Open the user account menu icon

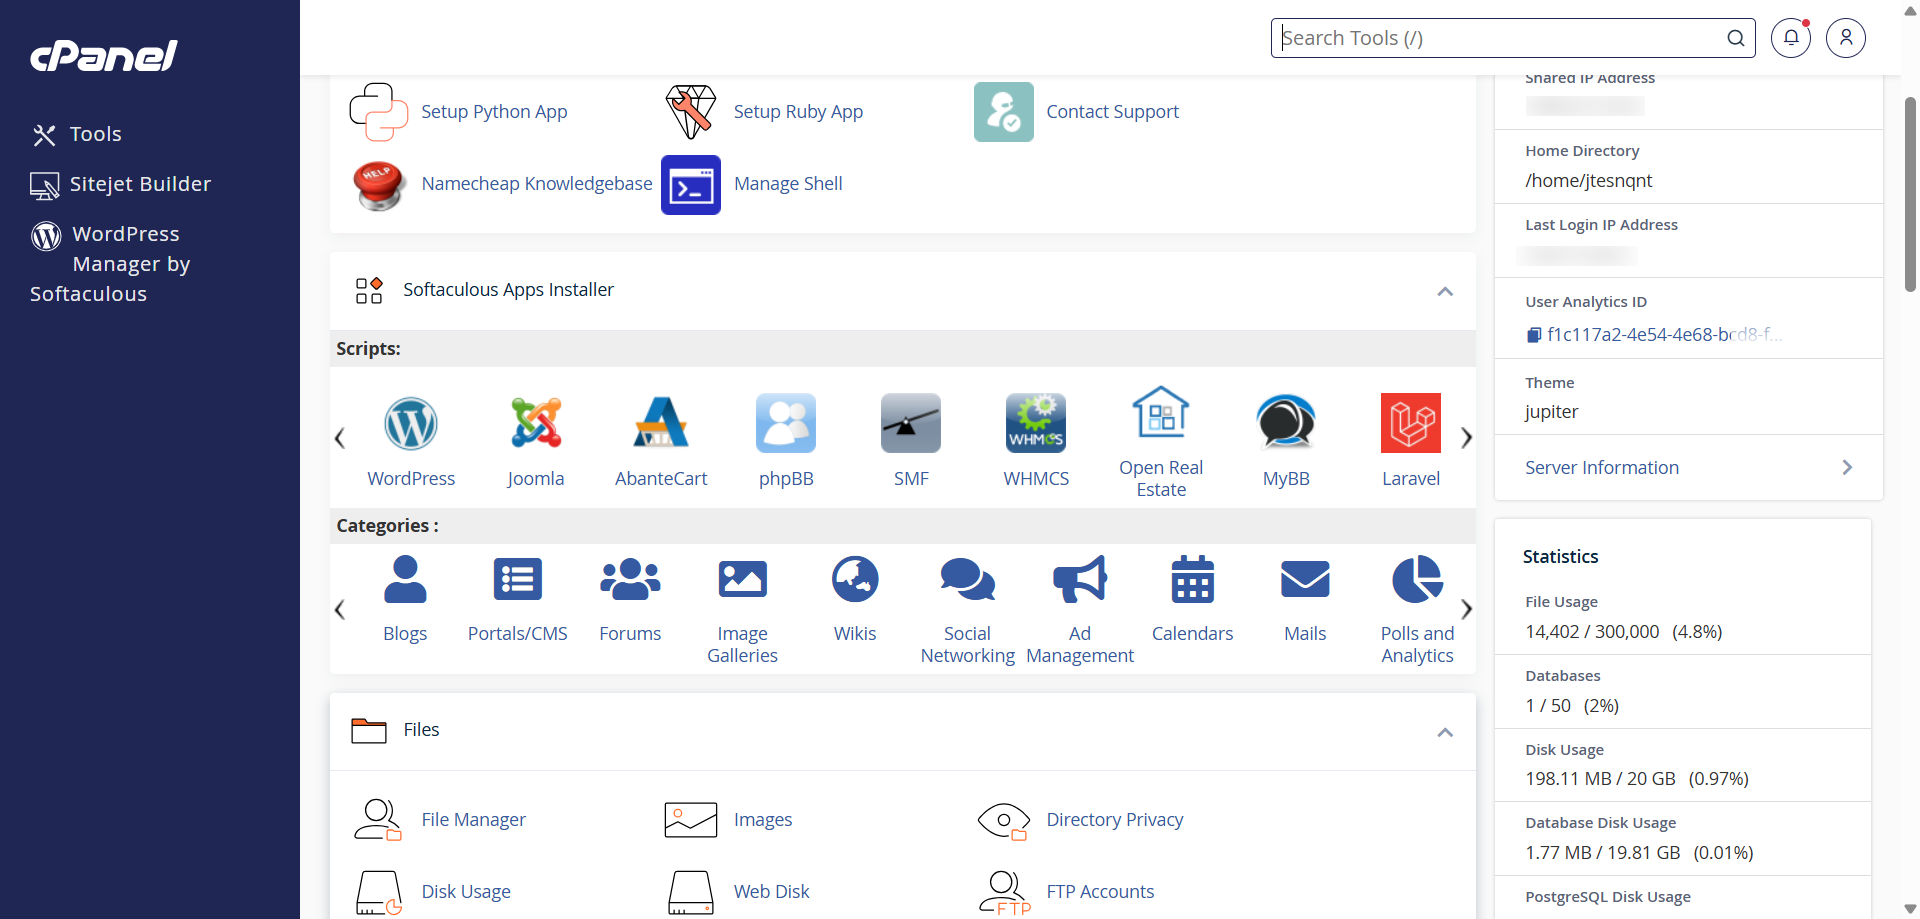click(1846, 38)
